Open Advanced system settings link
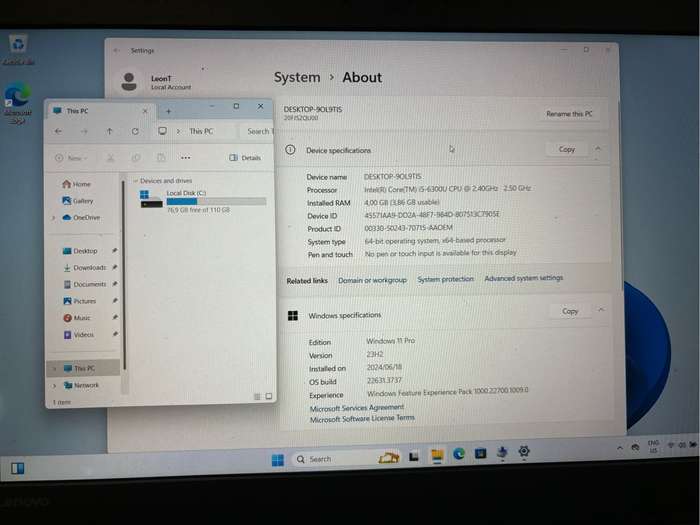The height and width of the screenshot is (525, 700). click(x=524, y=278)
